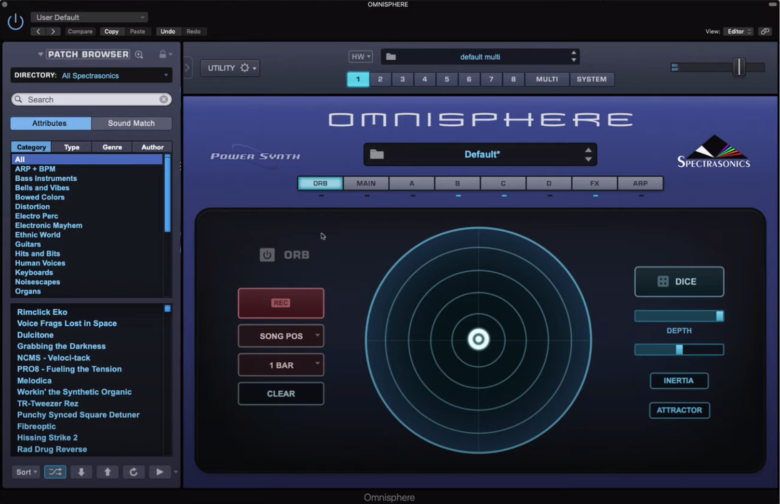Click the DICE randomize button
Screen dimensions: 780x504
click(x=679, y=282)
